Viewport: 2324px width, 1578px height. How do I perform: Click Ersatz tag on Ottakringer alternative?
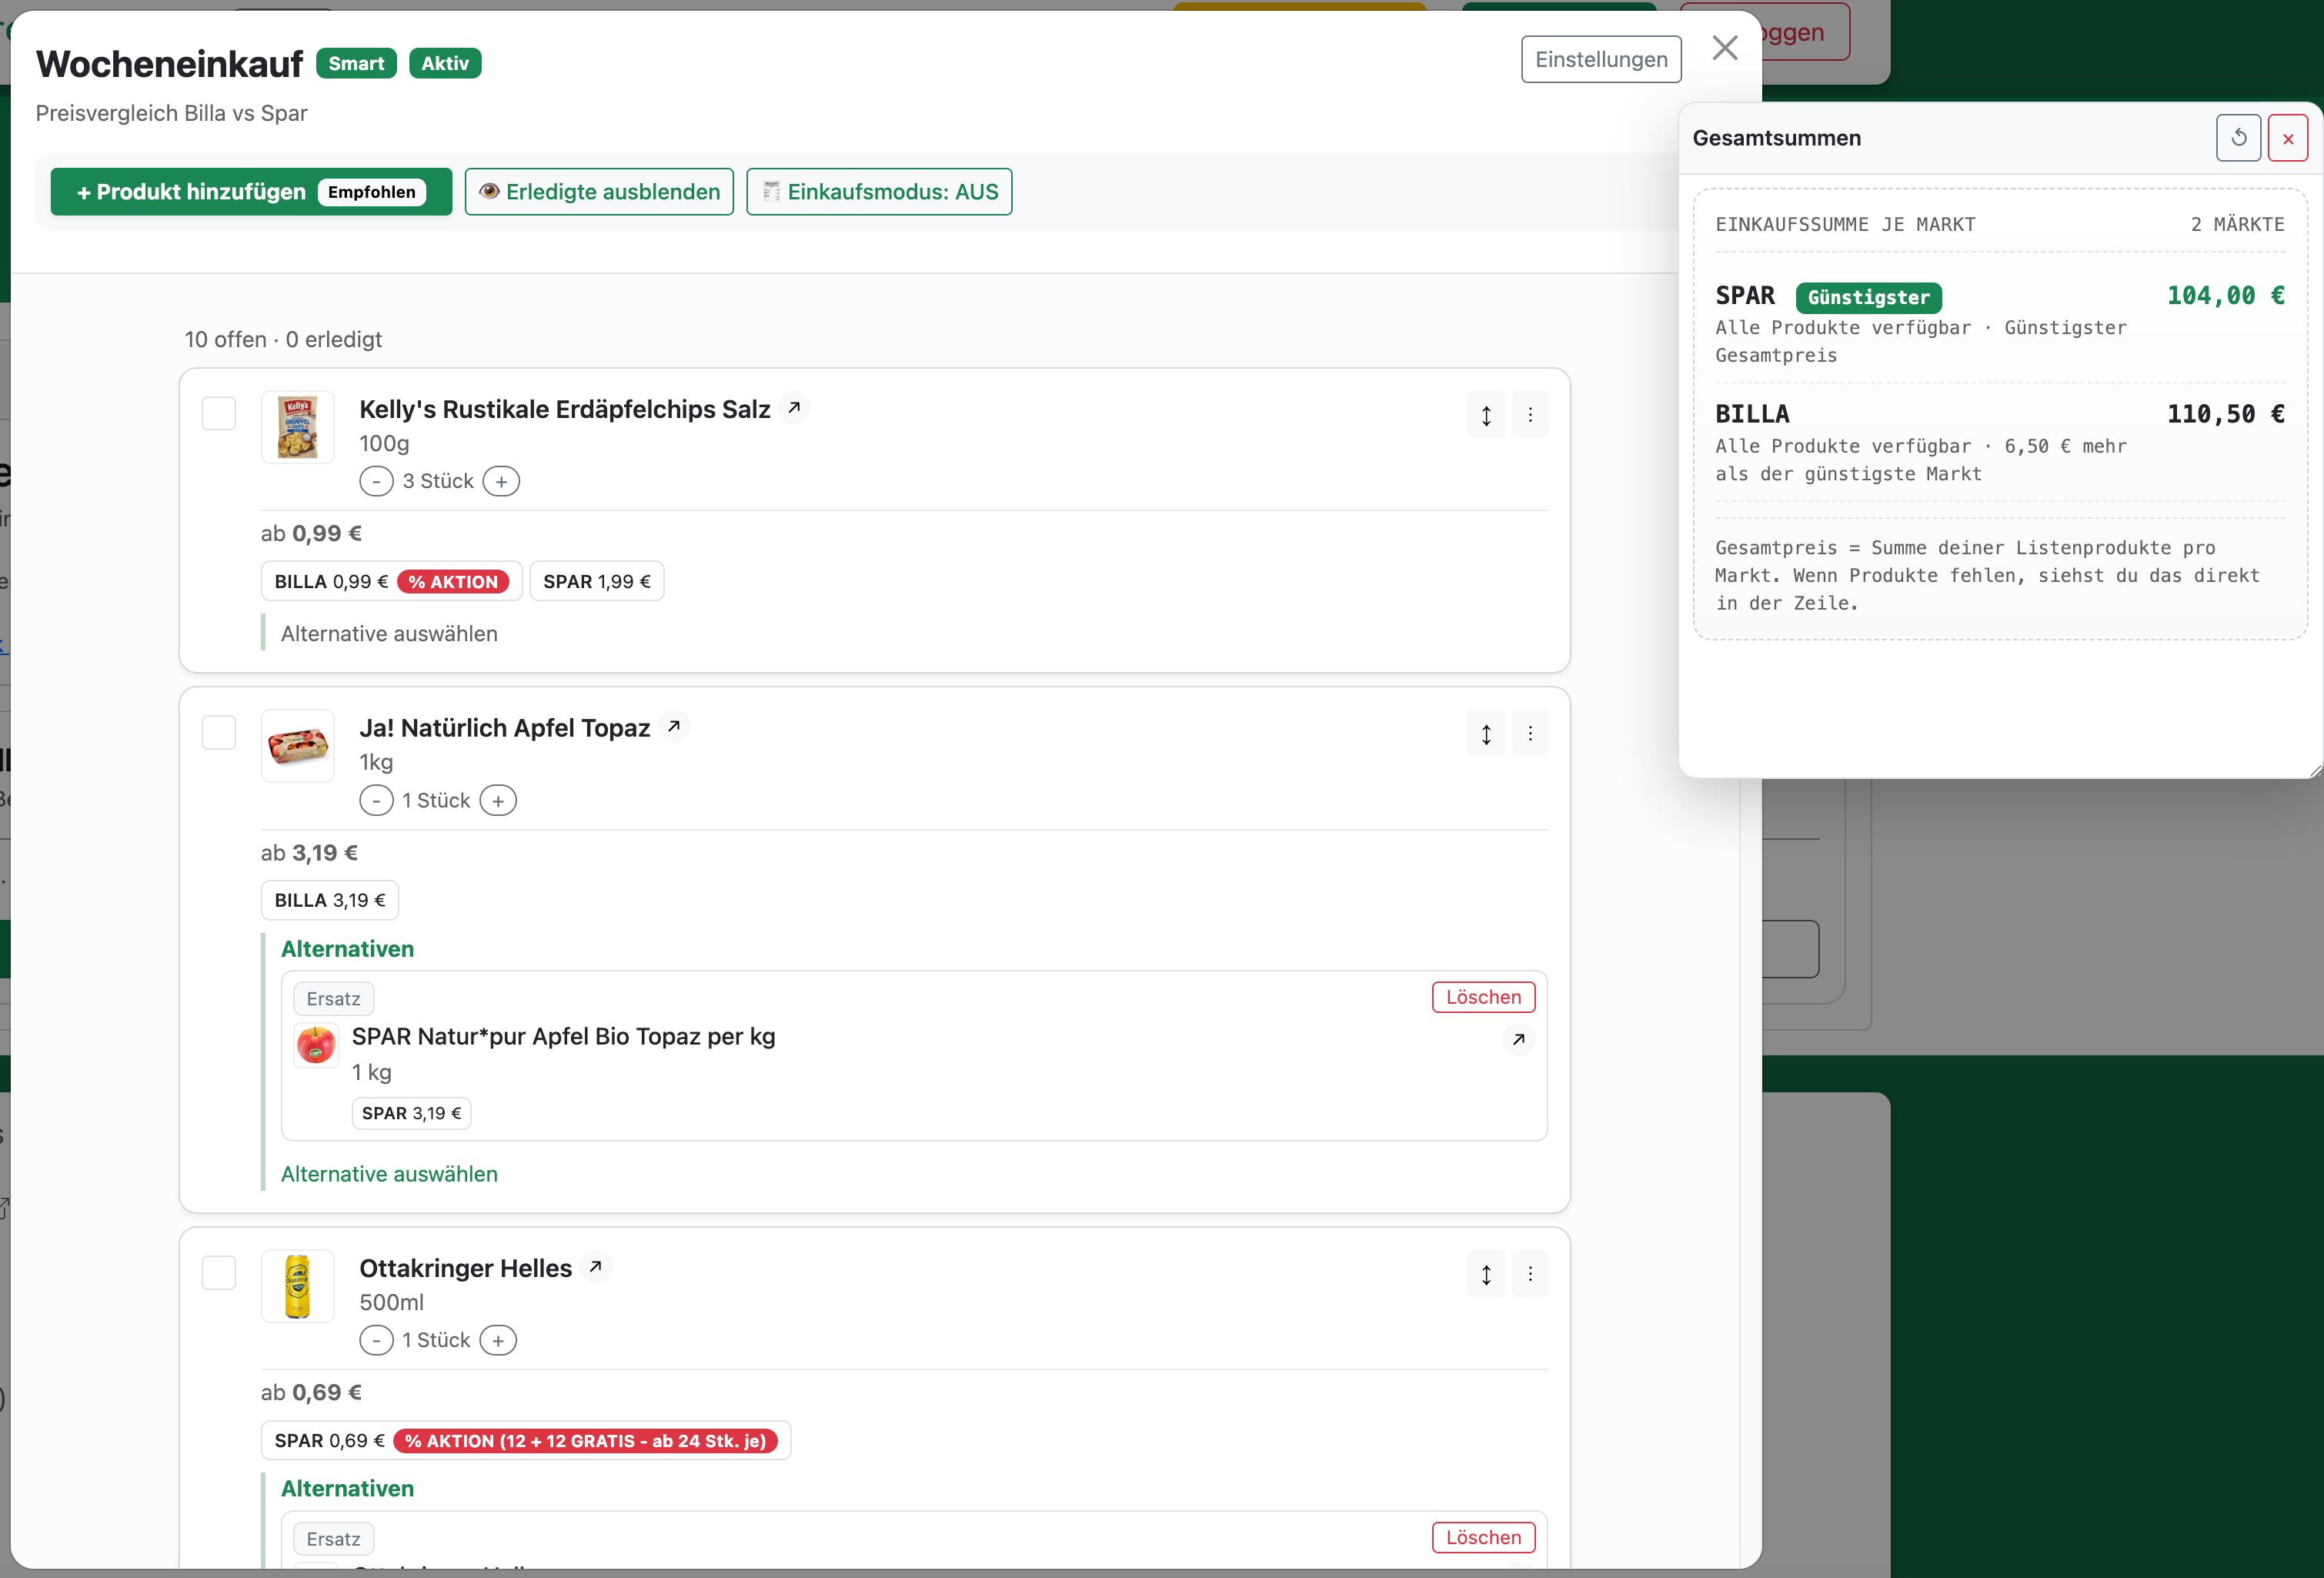[x=333, y=1538]
